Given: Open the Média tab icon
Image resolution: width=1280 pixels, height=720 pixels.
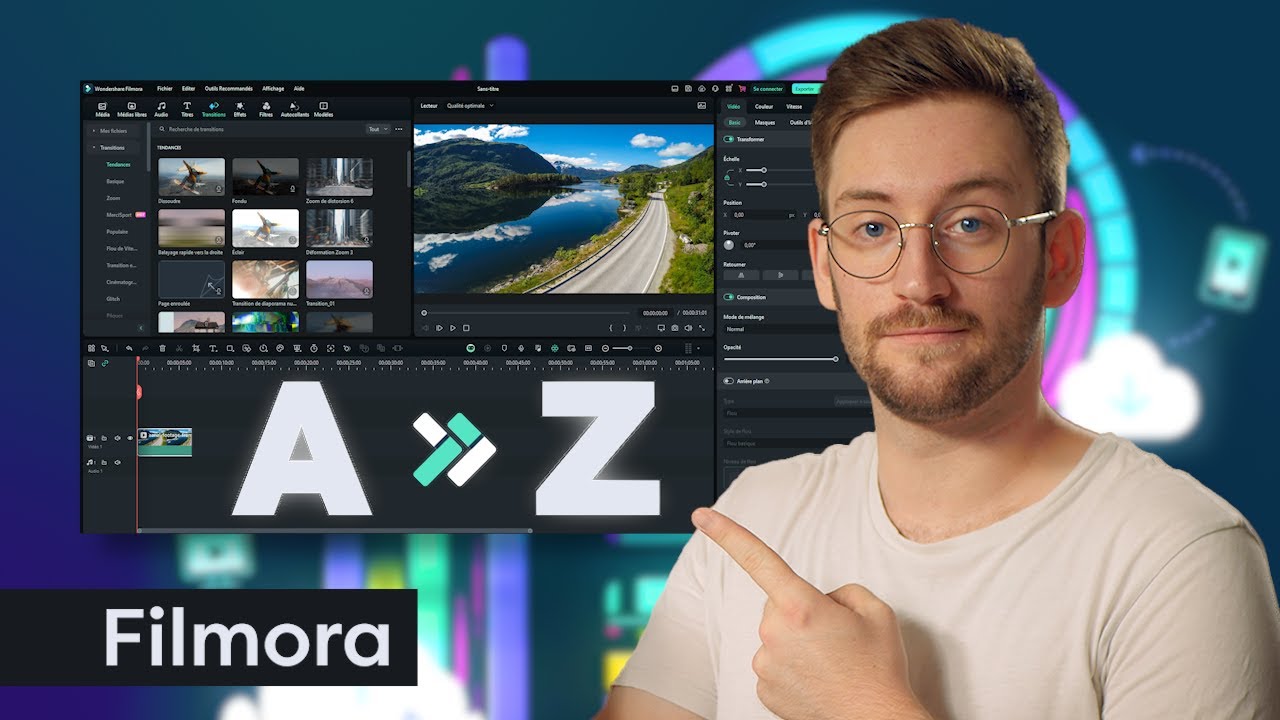Looking at the screenshot, I should (x=103, y=105).
